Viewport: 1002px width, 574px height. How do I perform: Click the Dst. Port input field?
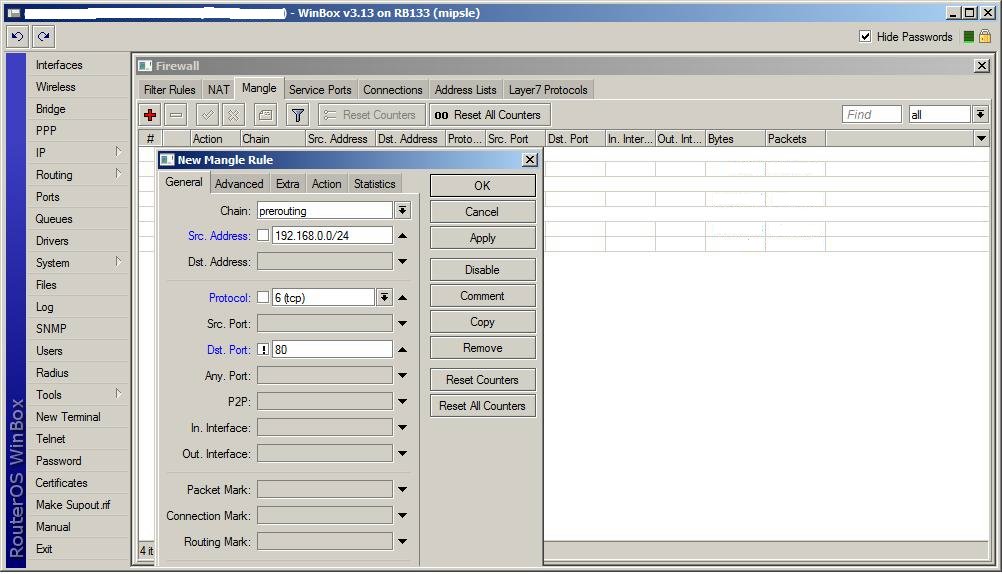[332, 350]
